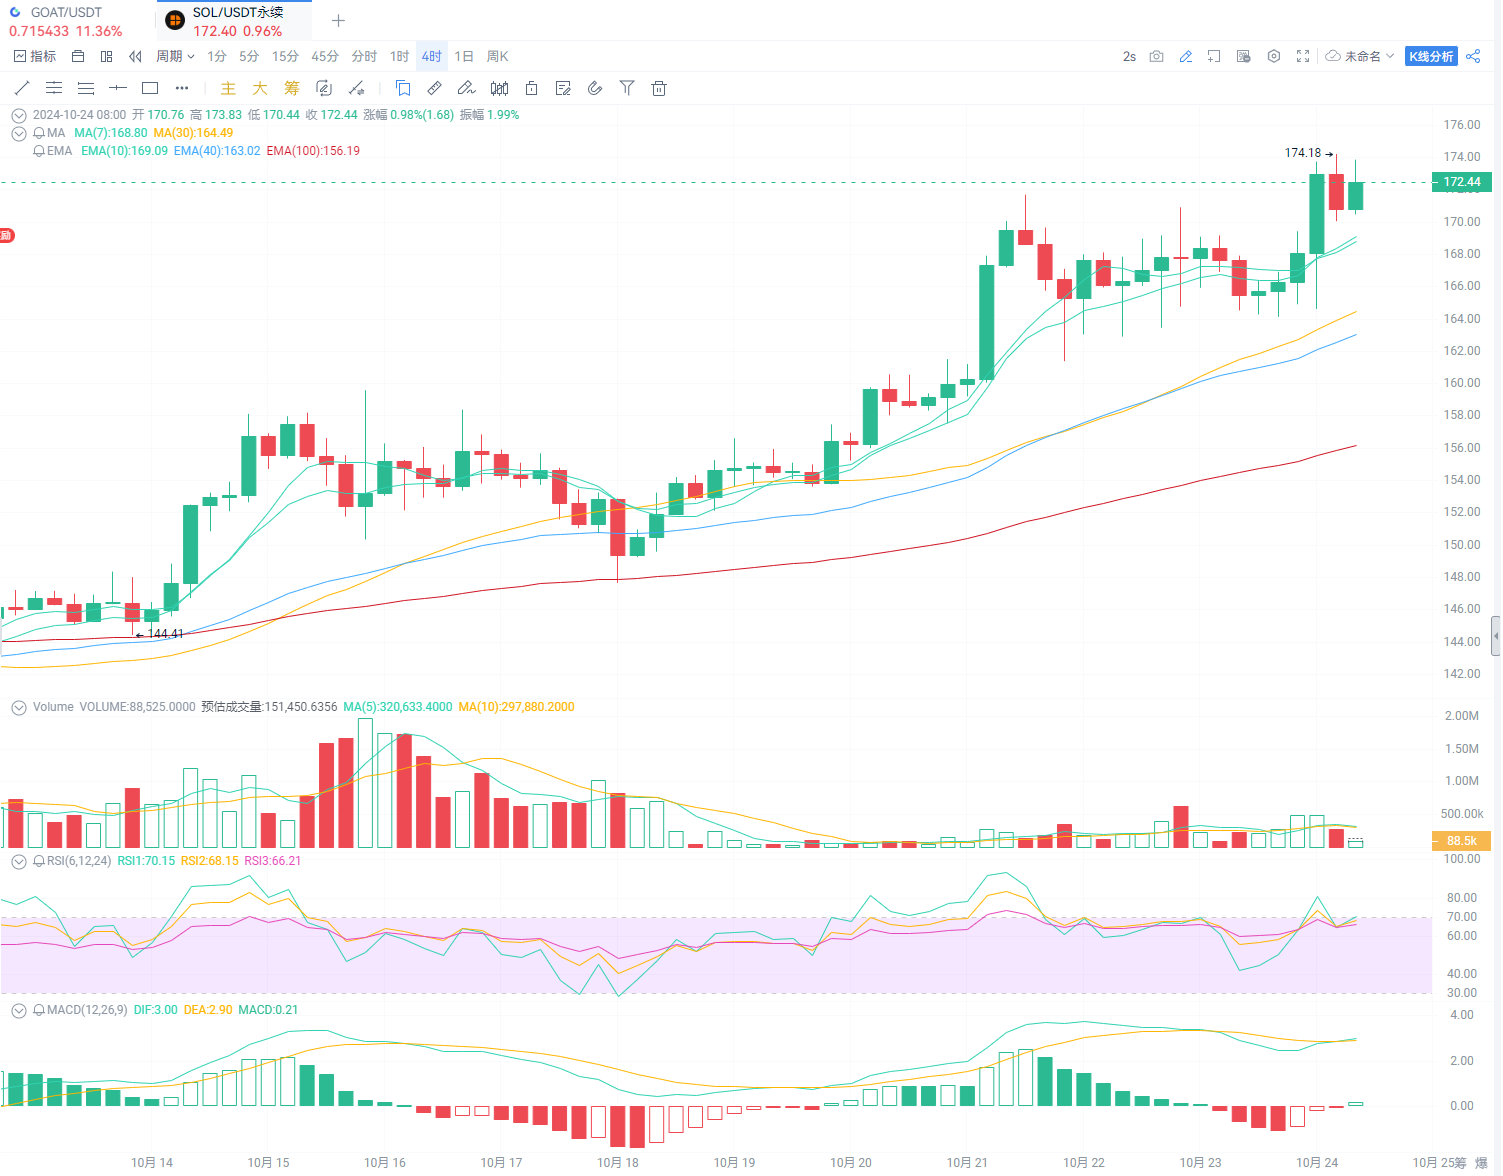
Task: Open chart settings hexagon icon
Action: click(1273, 56)
